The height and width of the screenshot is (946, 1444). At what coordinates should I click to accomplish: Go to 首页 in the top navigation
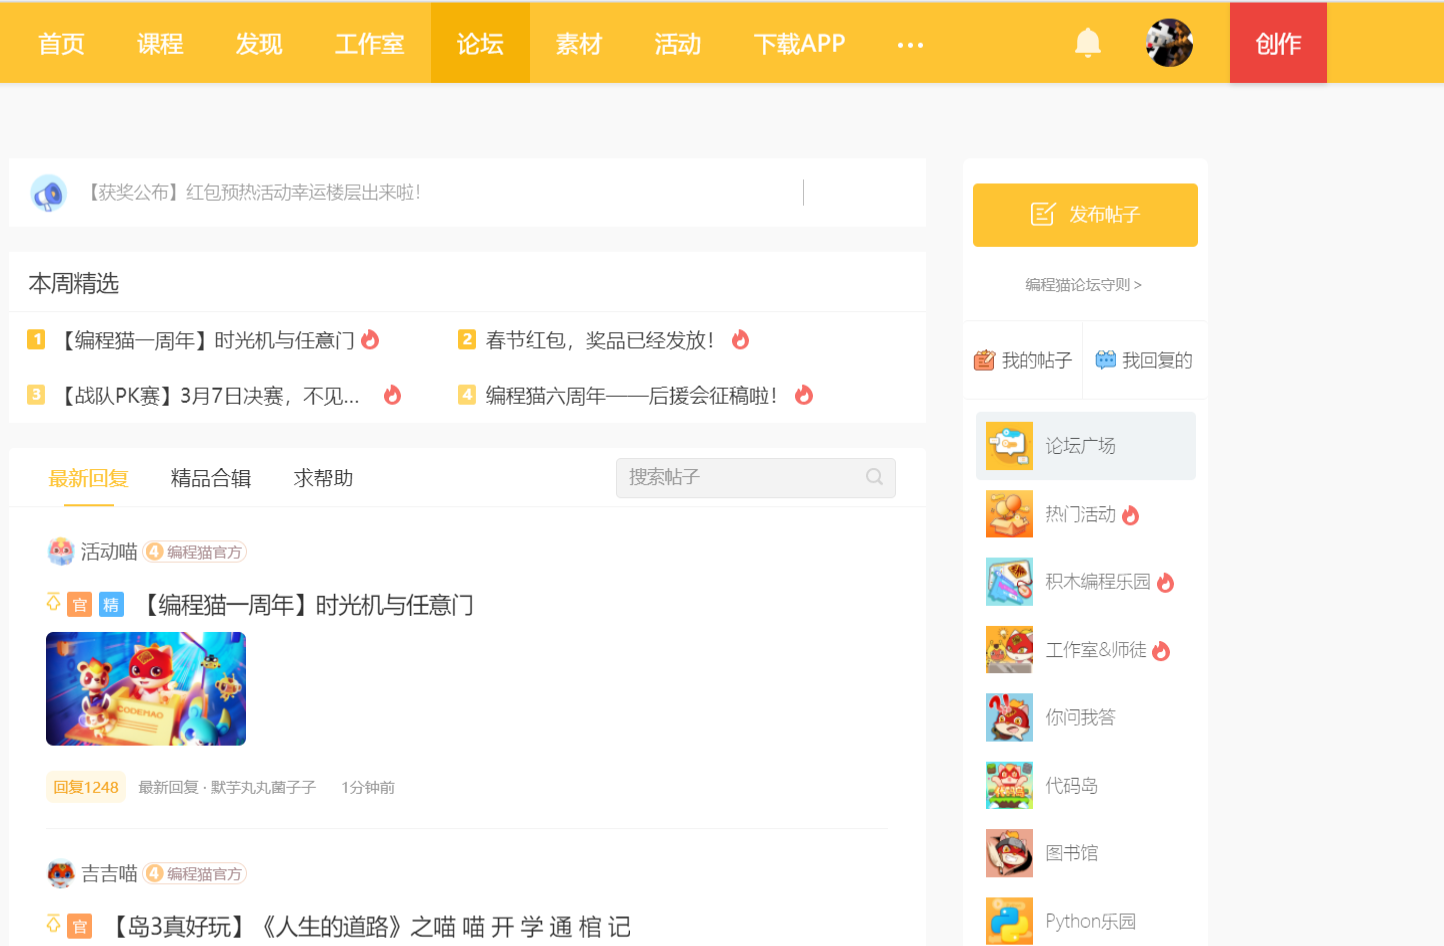pyautogui.click(x=61, y=44)
